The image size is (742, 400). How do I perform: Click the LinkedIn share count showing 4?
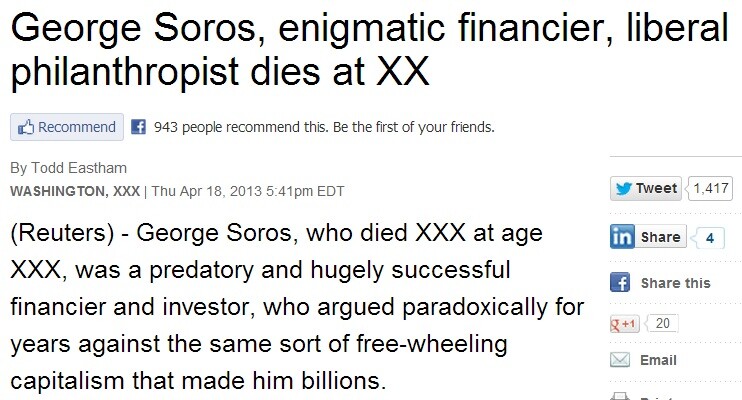click(709, 238)
